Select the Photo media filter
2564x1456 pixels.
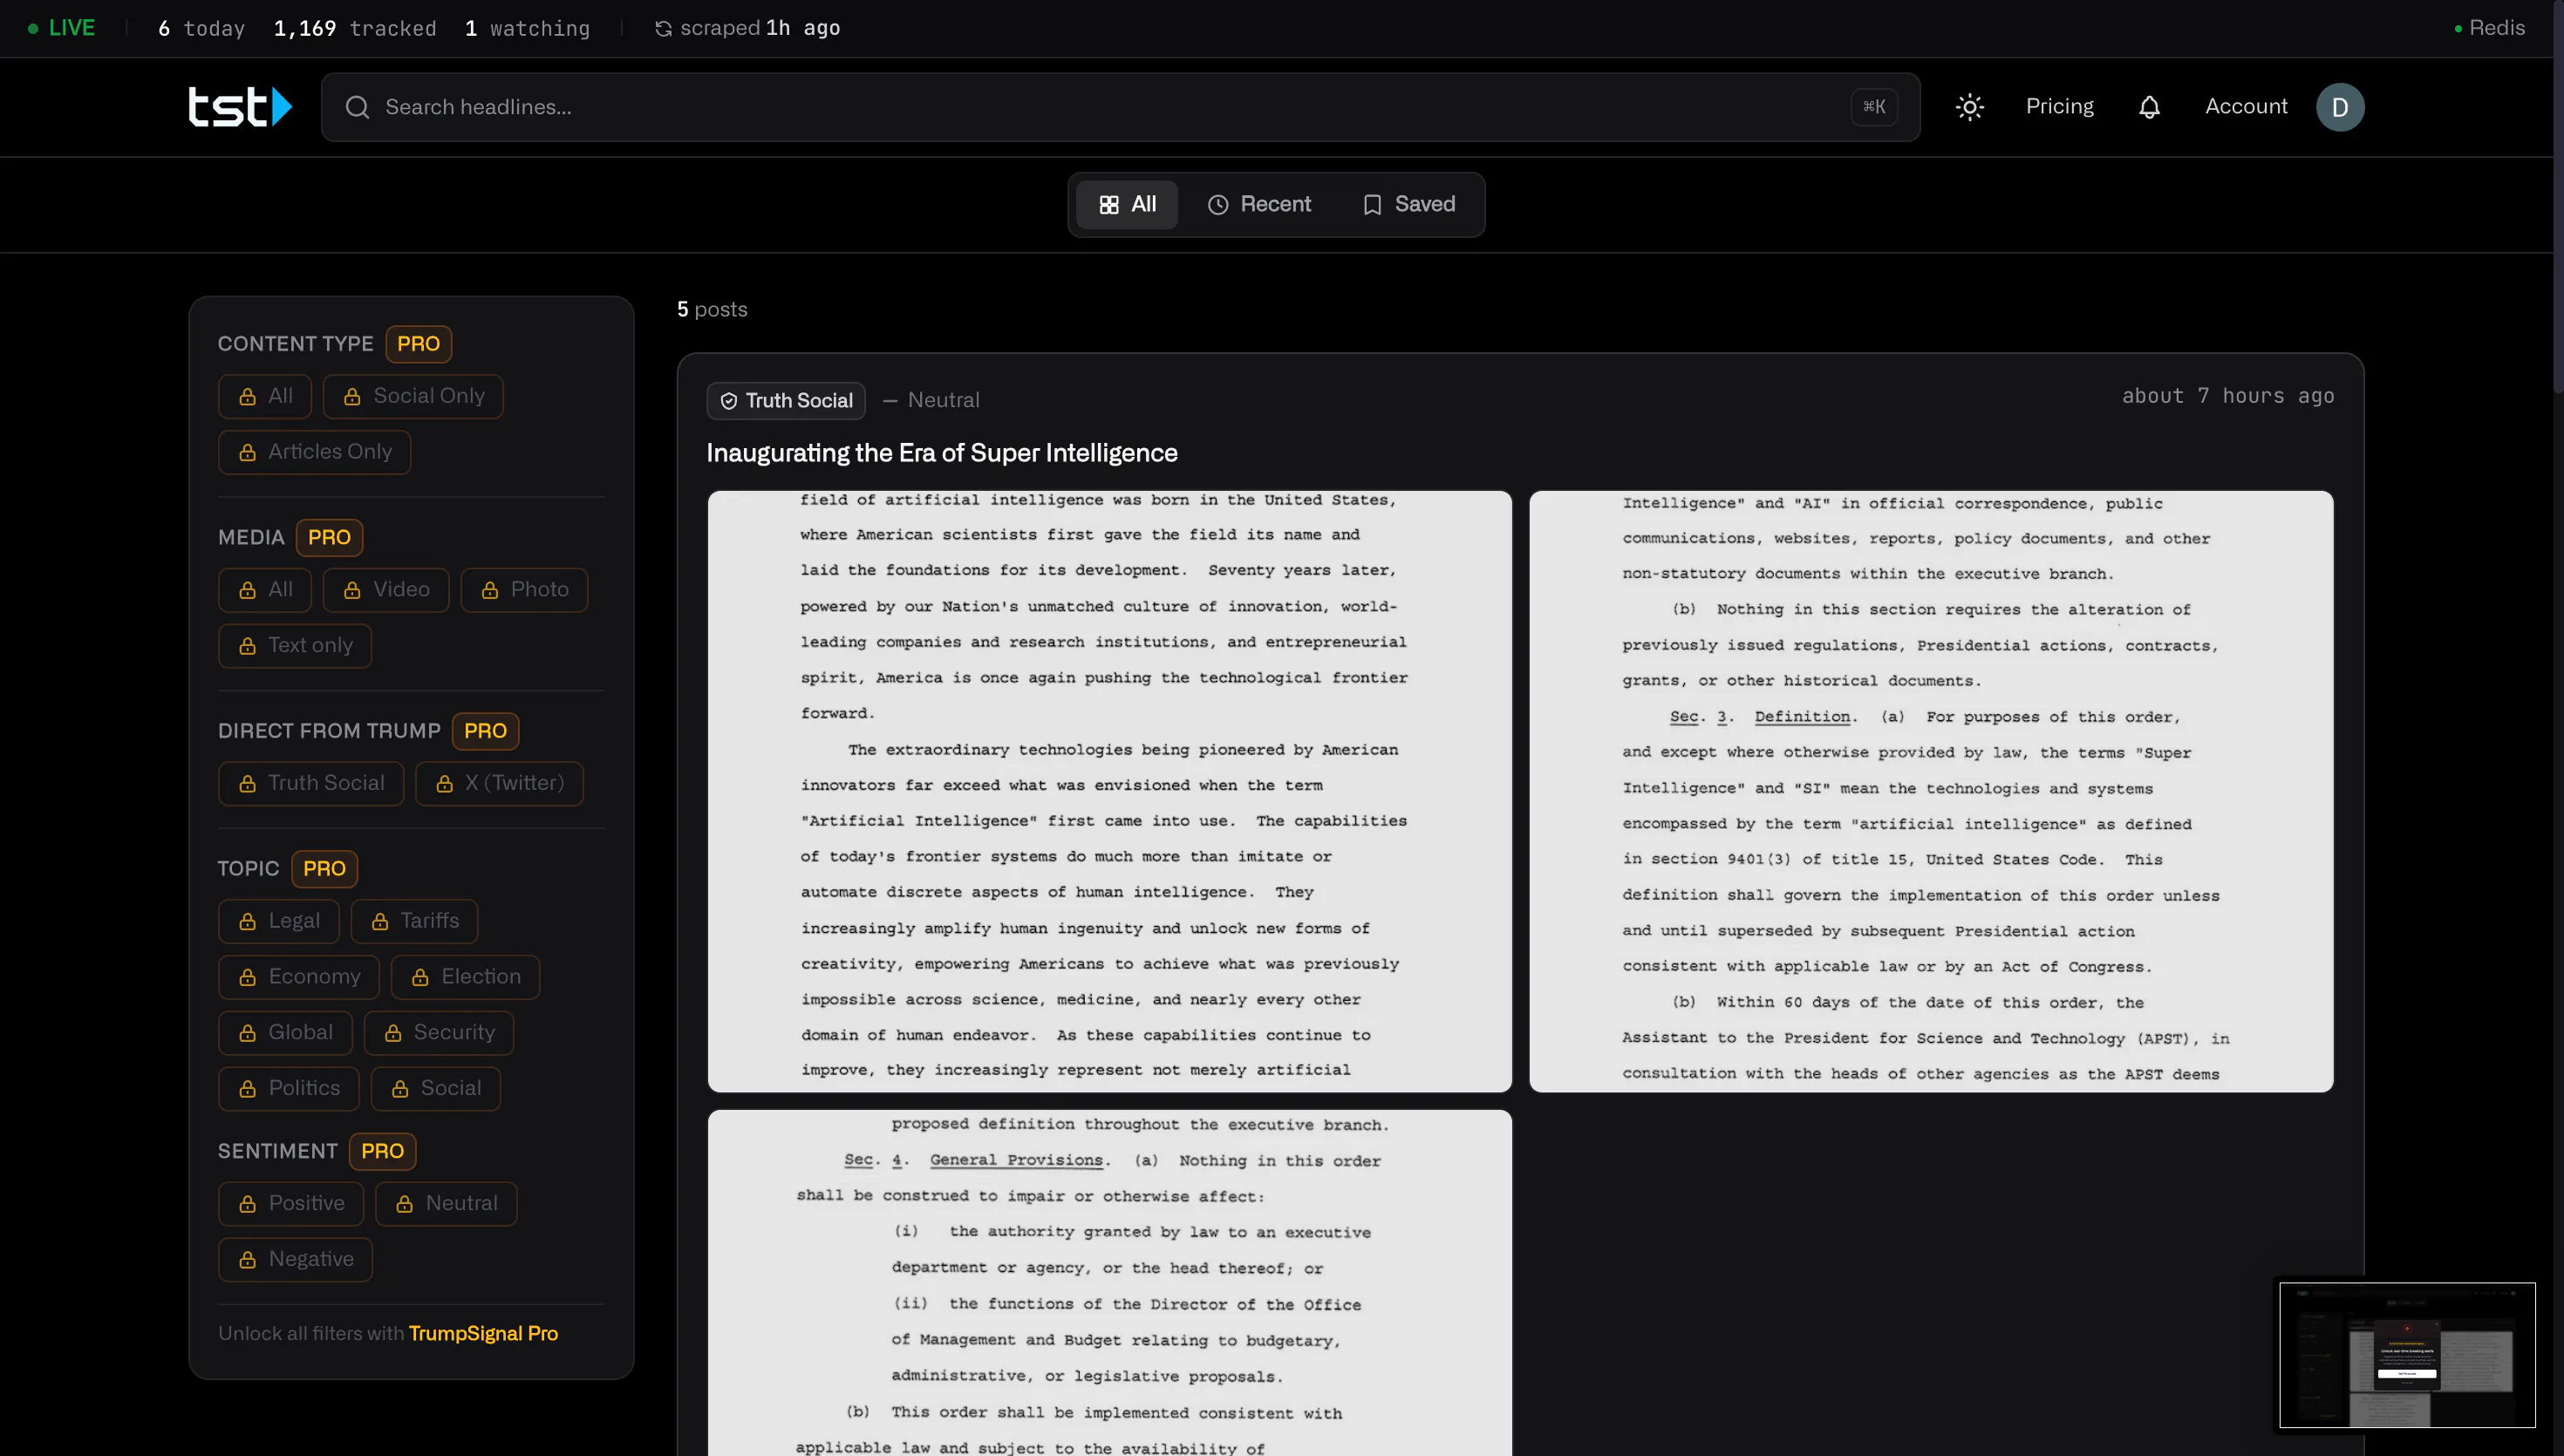pos(524,590)
